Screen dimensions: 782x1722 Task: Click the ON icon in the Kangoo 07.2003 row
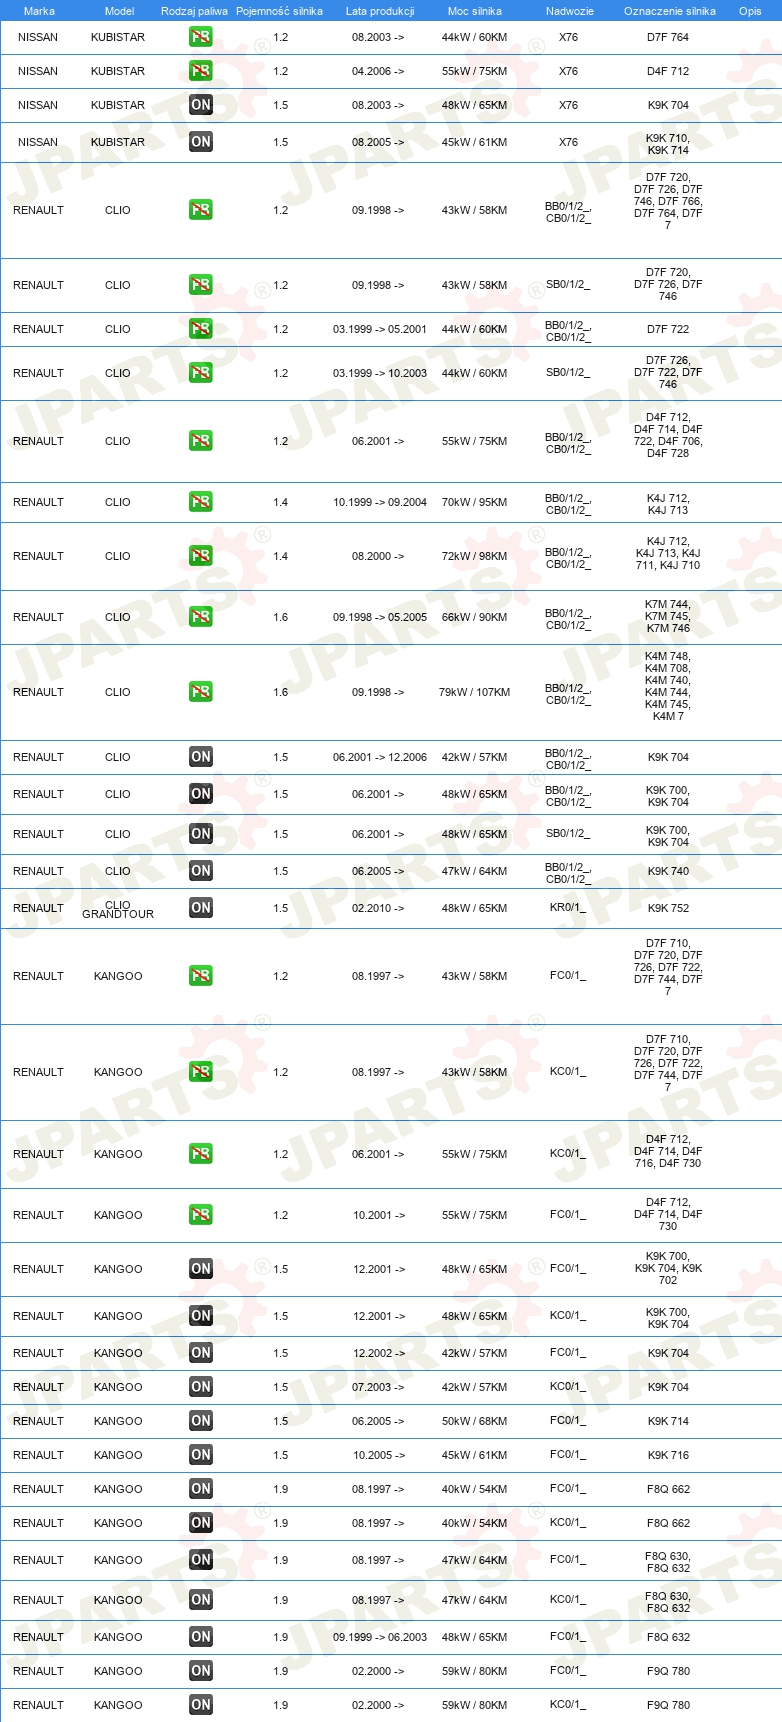(201, 1387)
